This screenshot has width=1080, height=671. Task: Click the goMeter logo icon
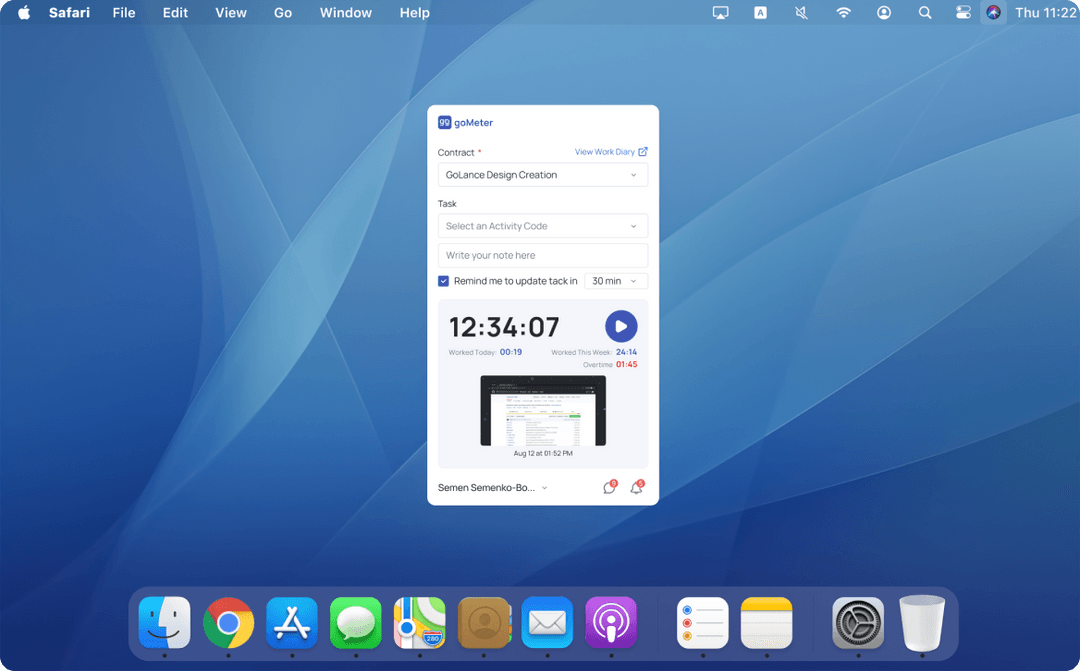click(444, 122)
